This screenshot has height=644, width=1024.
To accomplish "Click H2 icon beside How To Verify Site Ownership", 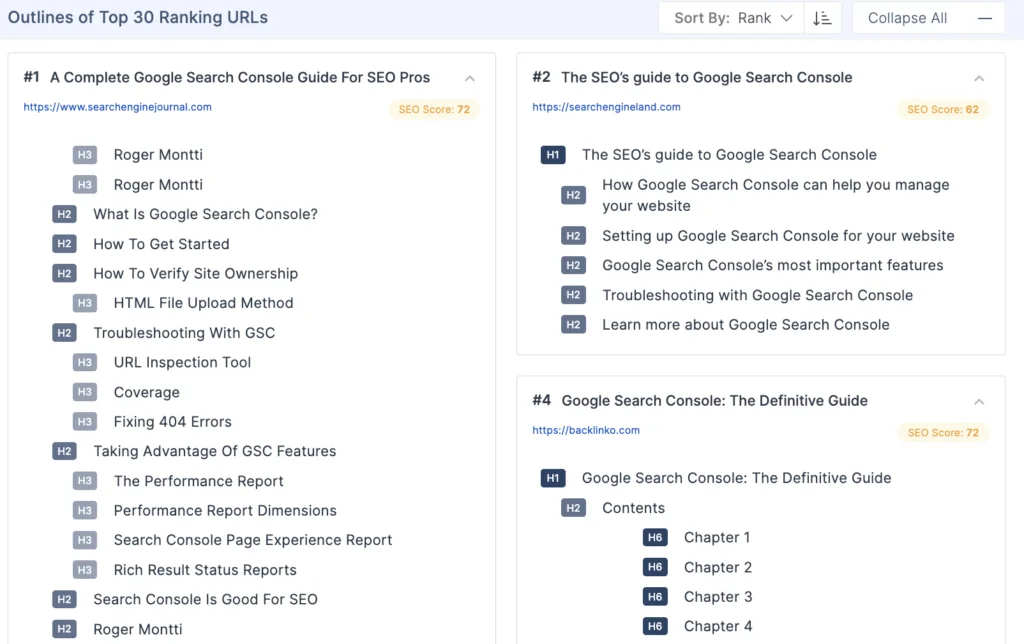I will [64, 273].
